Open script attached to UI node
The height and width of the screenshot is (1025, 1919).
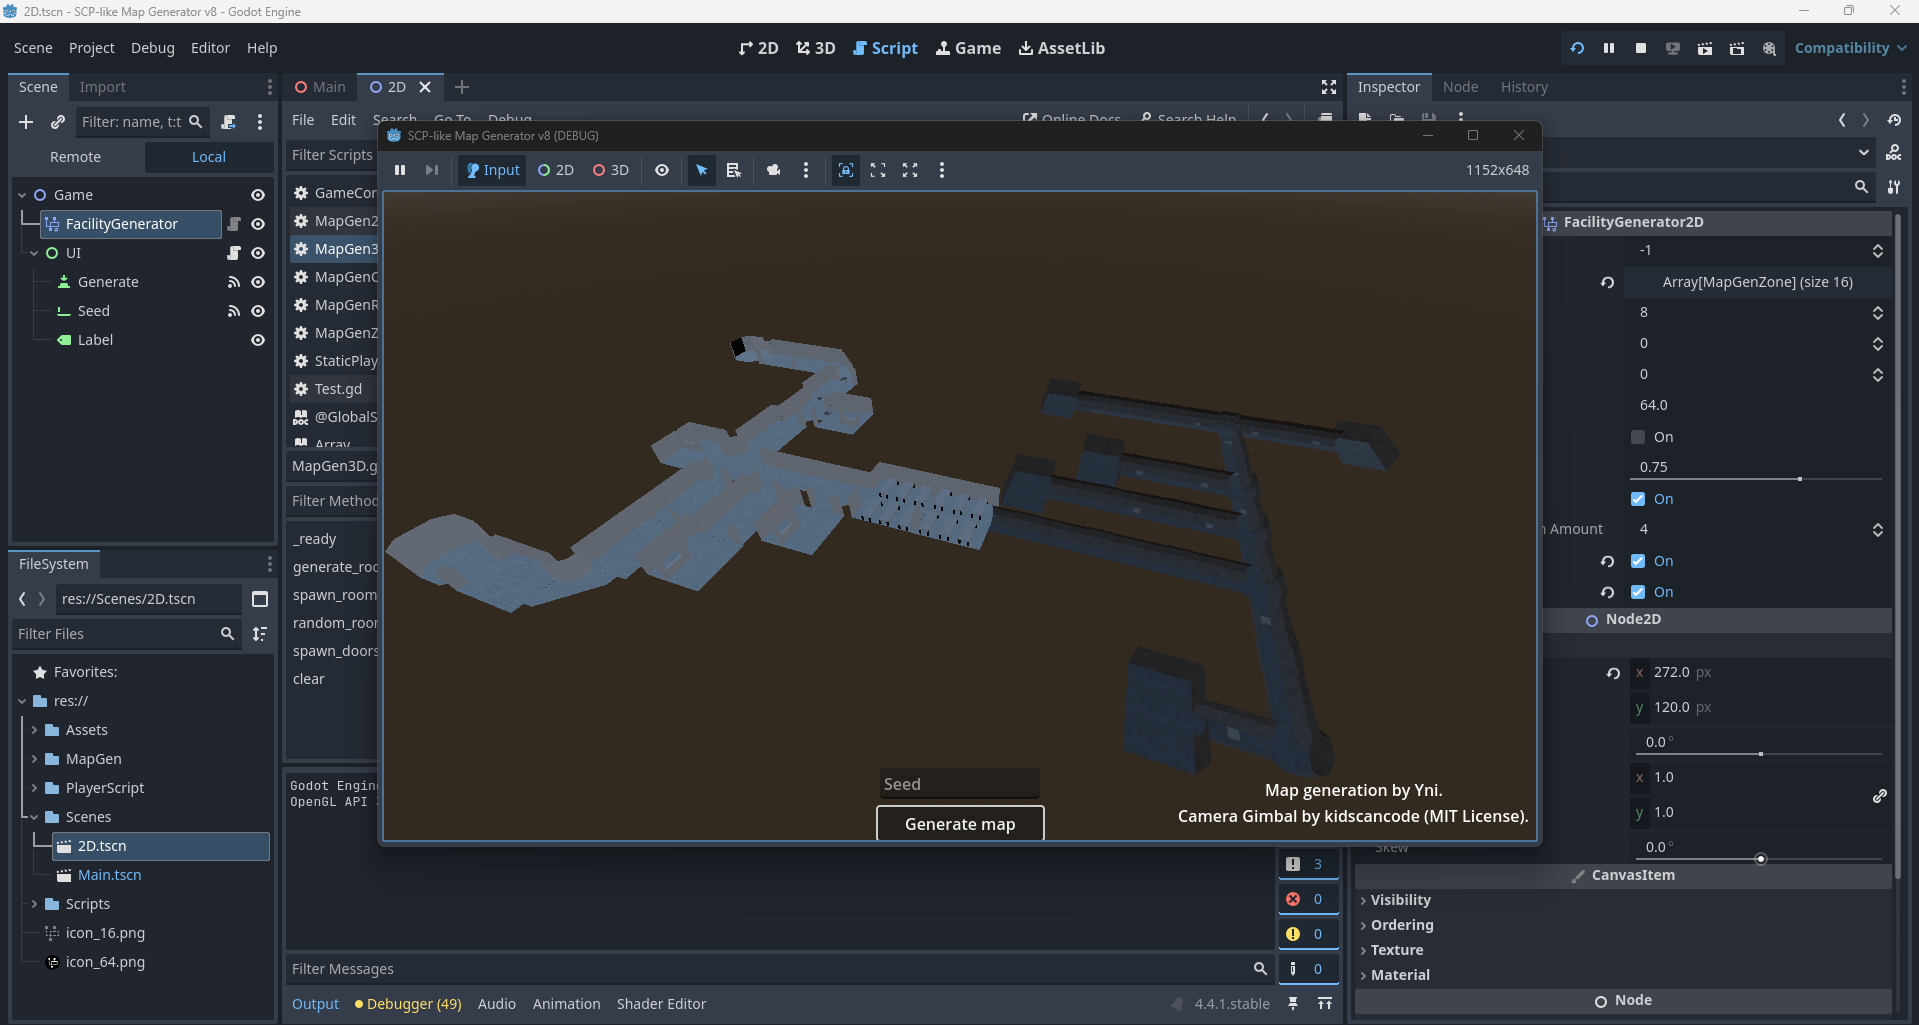[234, 253]
